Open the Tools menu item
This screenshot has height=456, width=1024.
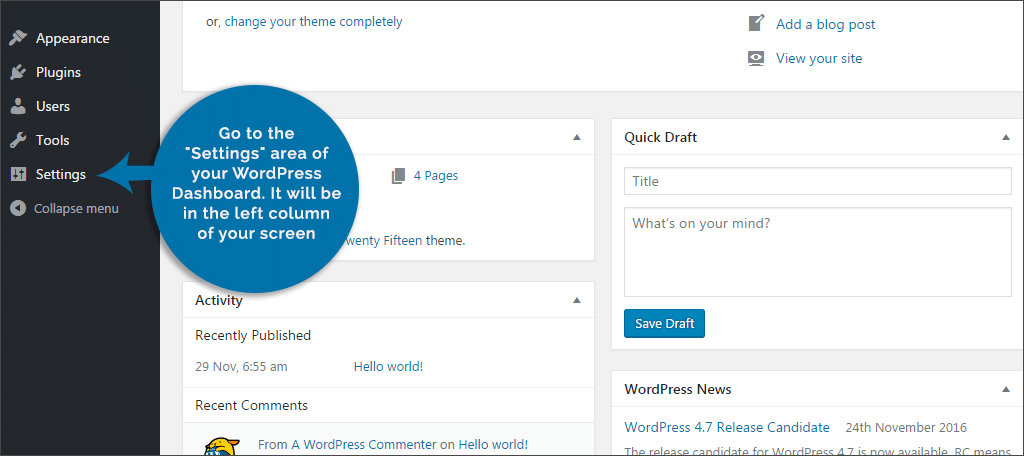point(52,140)
